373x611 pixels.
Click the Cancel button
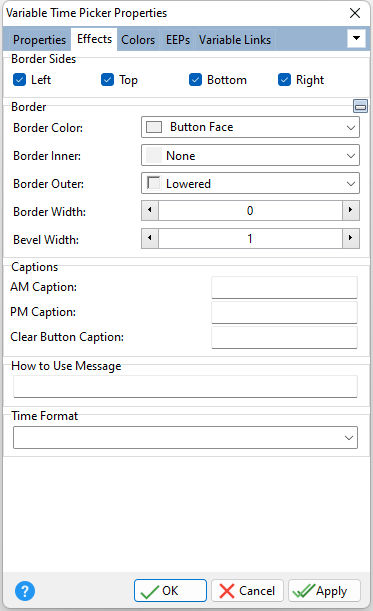click(247, 591)
